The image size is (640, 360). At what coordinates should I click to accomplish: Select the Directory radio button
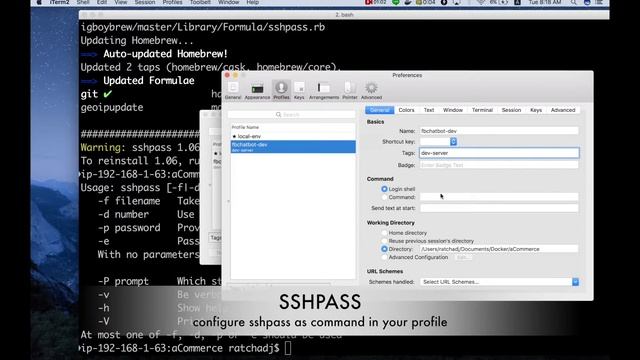point(384,249)
